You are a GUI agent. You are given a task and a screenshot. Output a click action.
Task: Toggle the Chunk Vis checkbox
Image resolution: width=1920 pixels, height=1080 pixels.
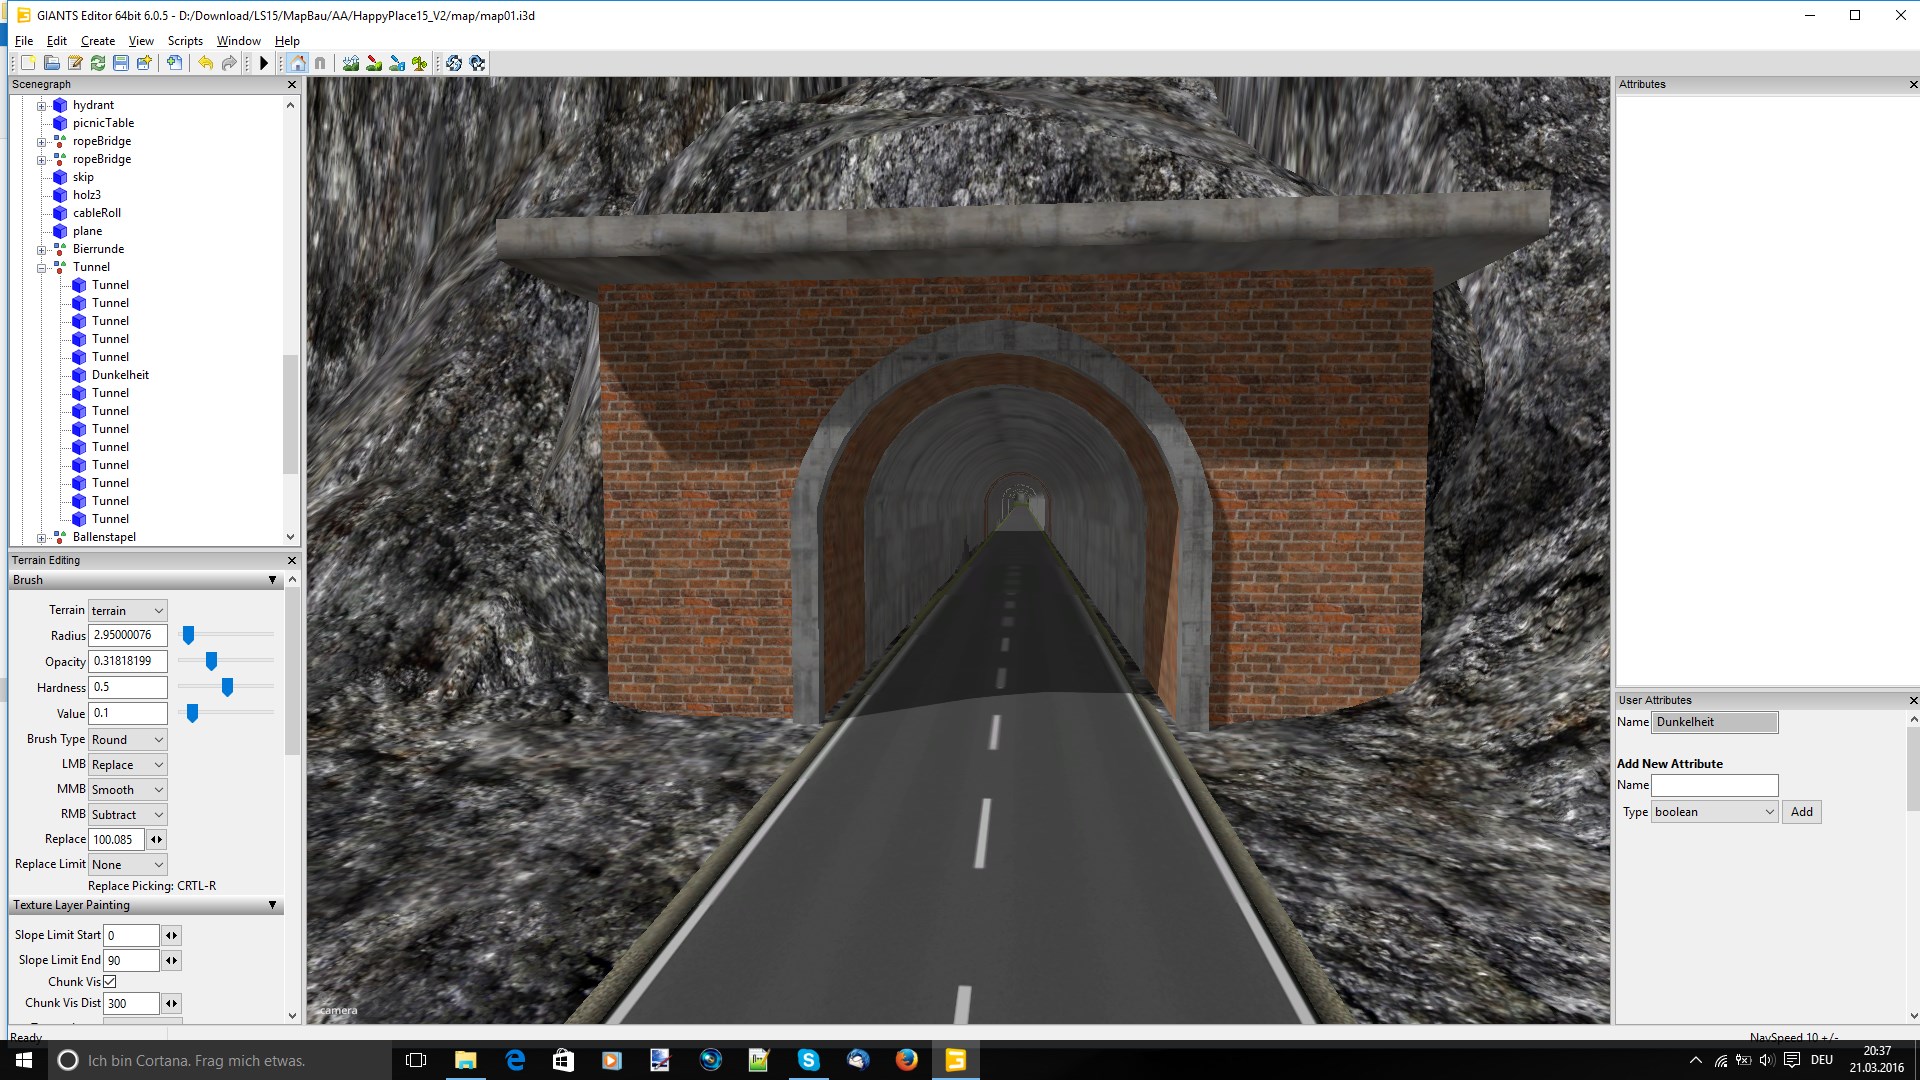tap(110, 982)
